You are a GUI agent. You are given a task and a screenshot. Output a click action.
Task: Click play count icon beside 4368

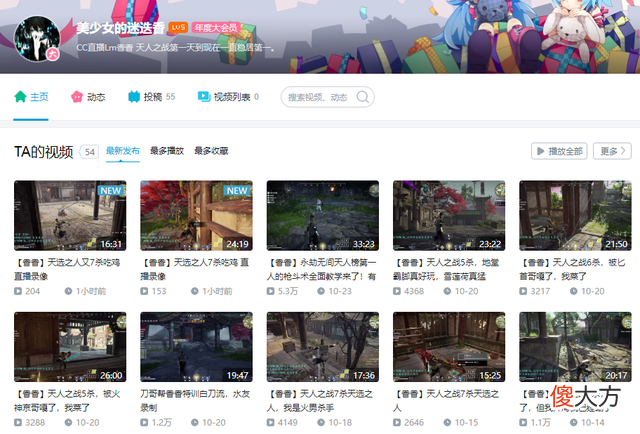click(x=397, y=291)
